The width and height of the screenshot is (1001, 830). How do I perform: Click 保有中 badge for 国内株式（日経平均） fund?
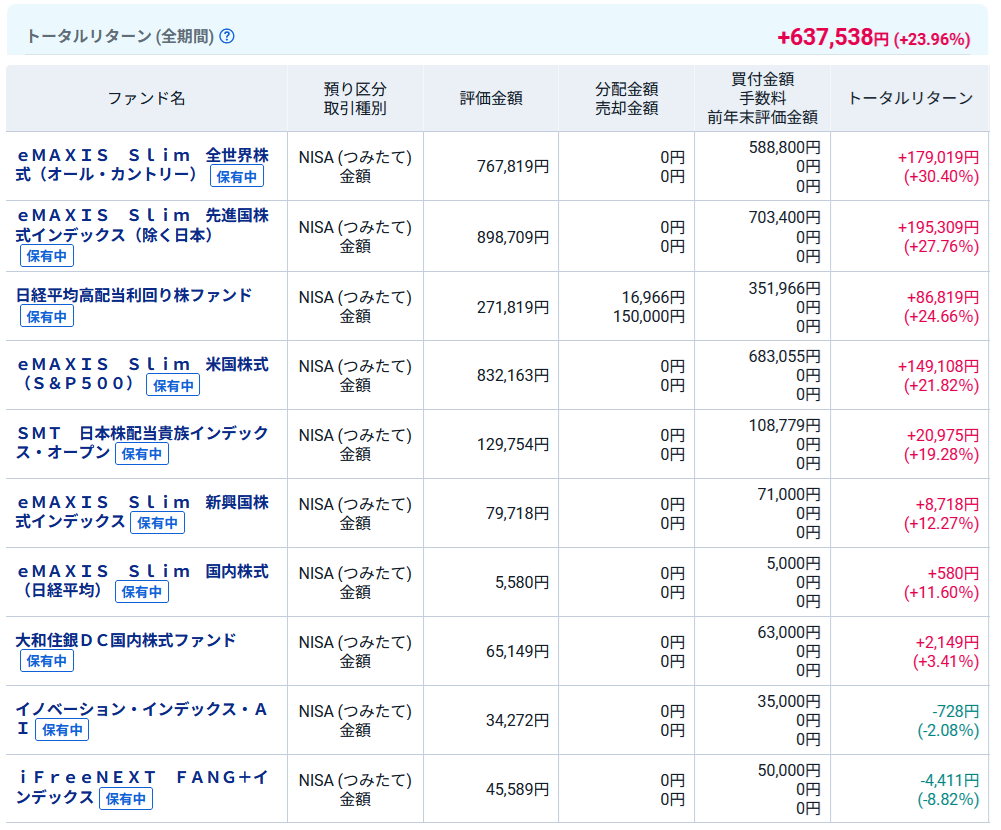coord(142,592)
